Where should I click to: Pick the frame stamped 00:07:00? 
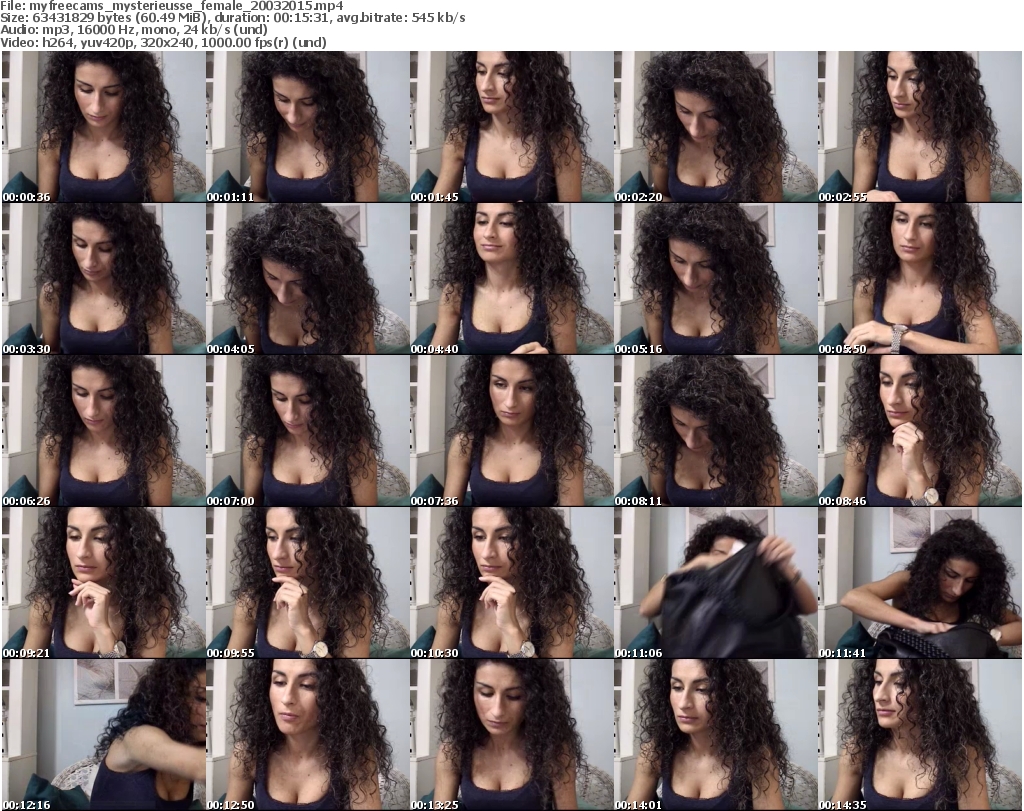308,431
